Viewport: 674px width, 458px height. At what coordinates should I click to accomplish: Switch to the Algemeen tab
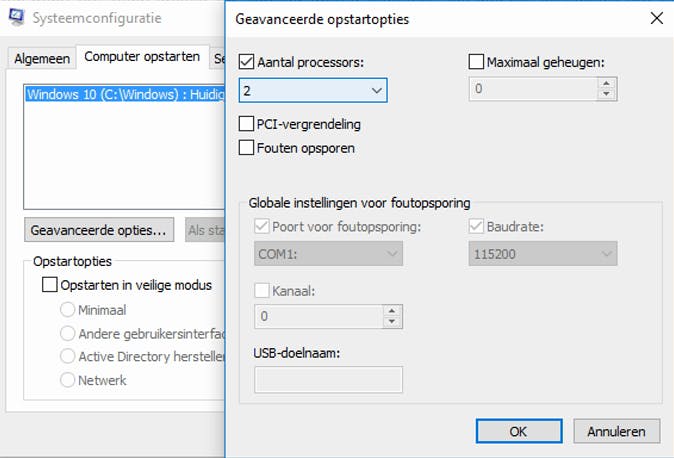coord(42,59)
